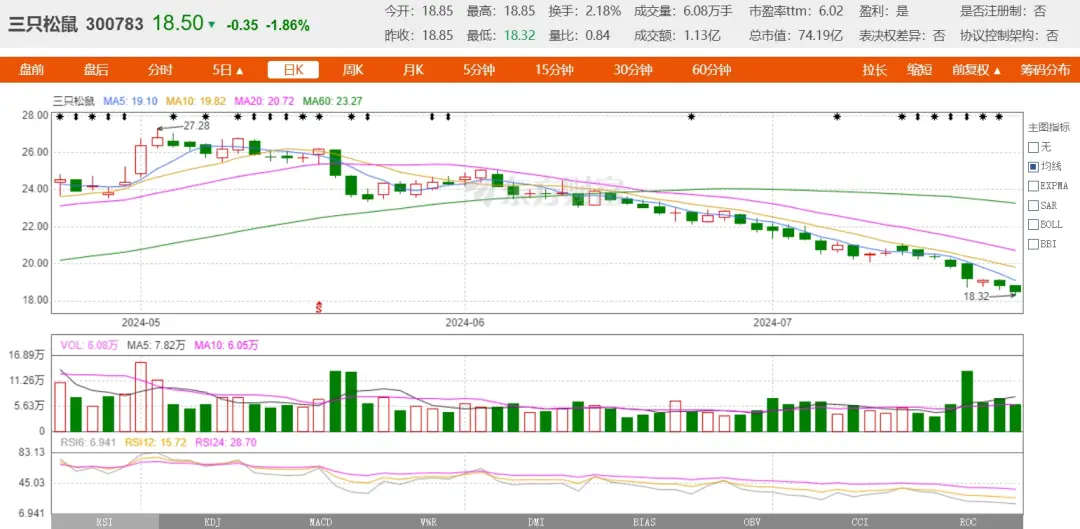
Task: Select the MACD indicator tab
Action: coord(320,522)
